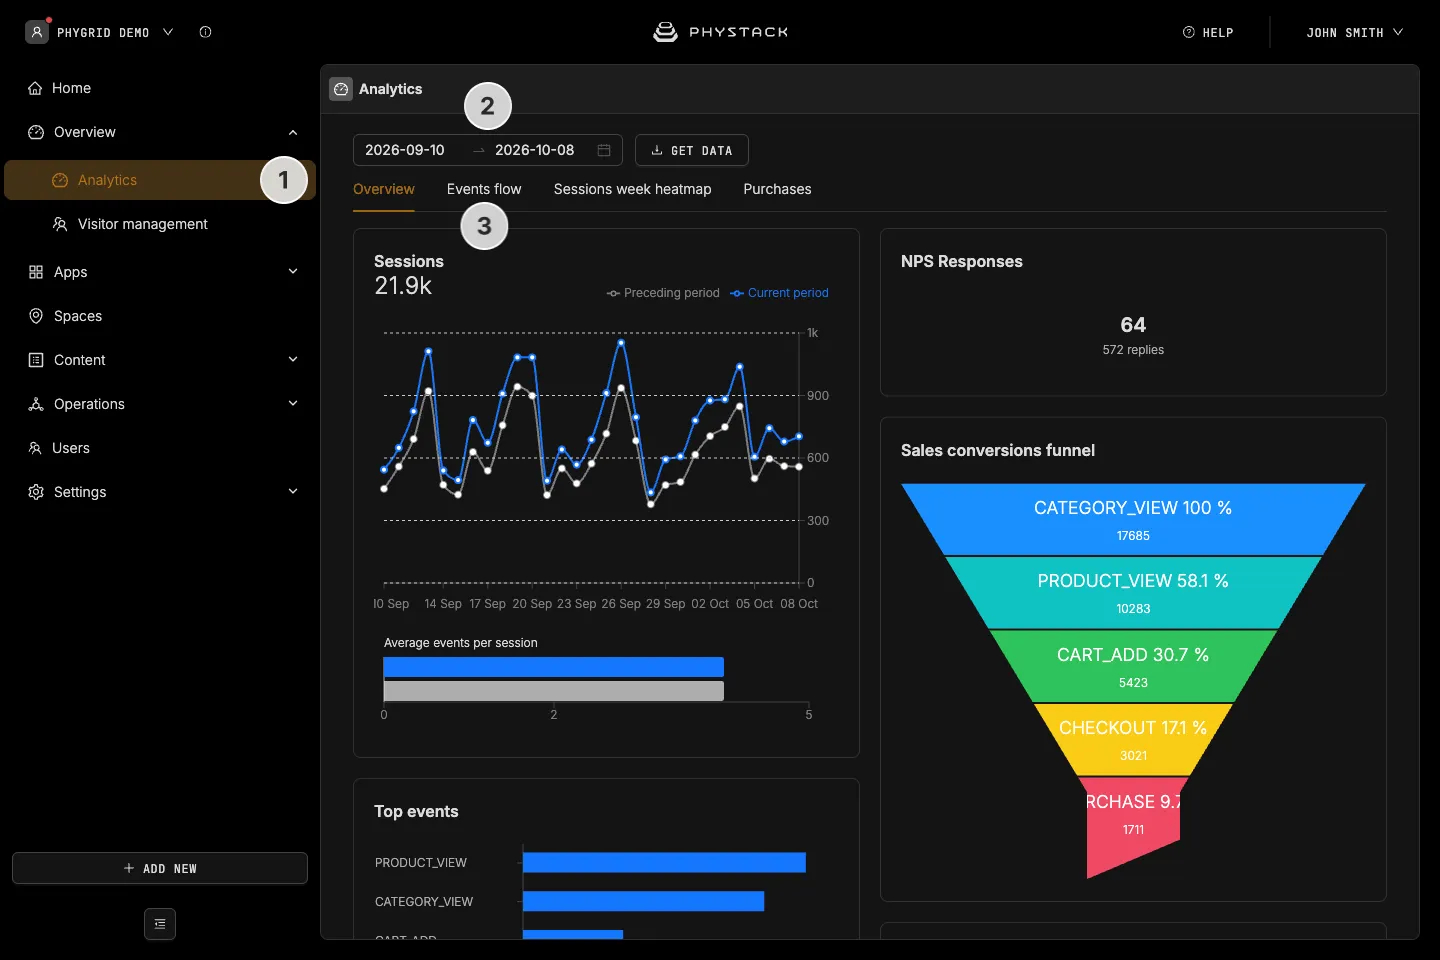Expand the Apps sidebar section

click(x=293, y=272)
